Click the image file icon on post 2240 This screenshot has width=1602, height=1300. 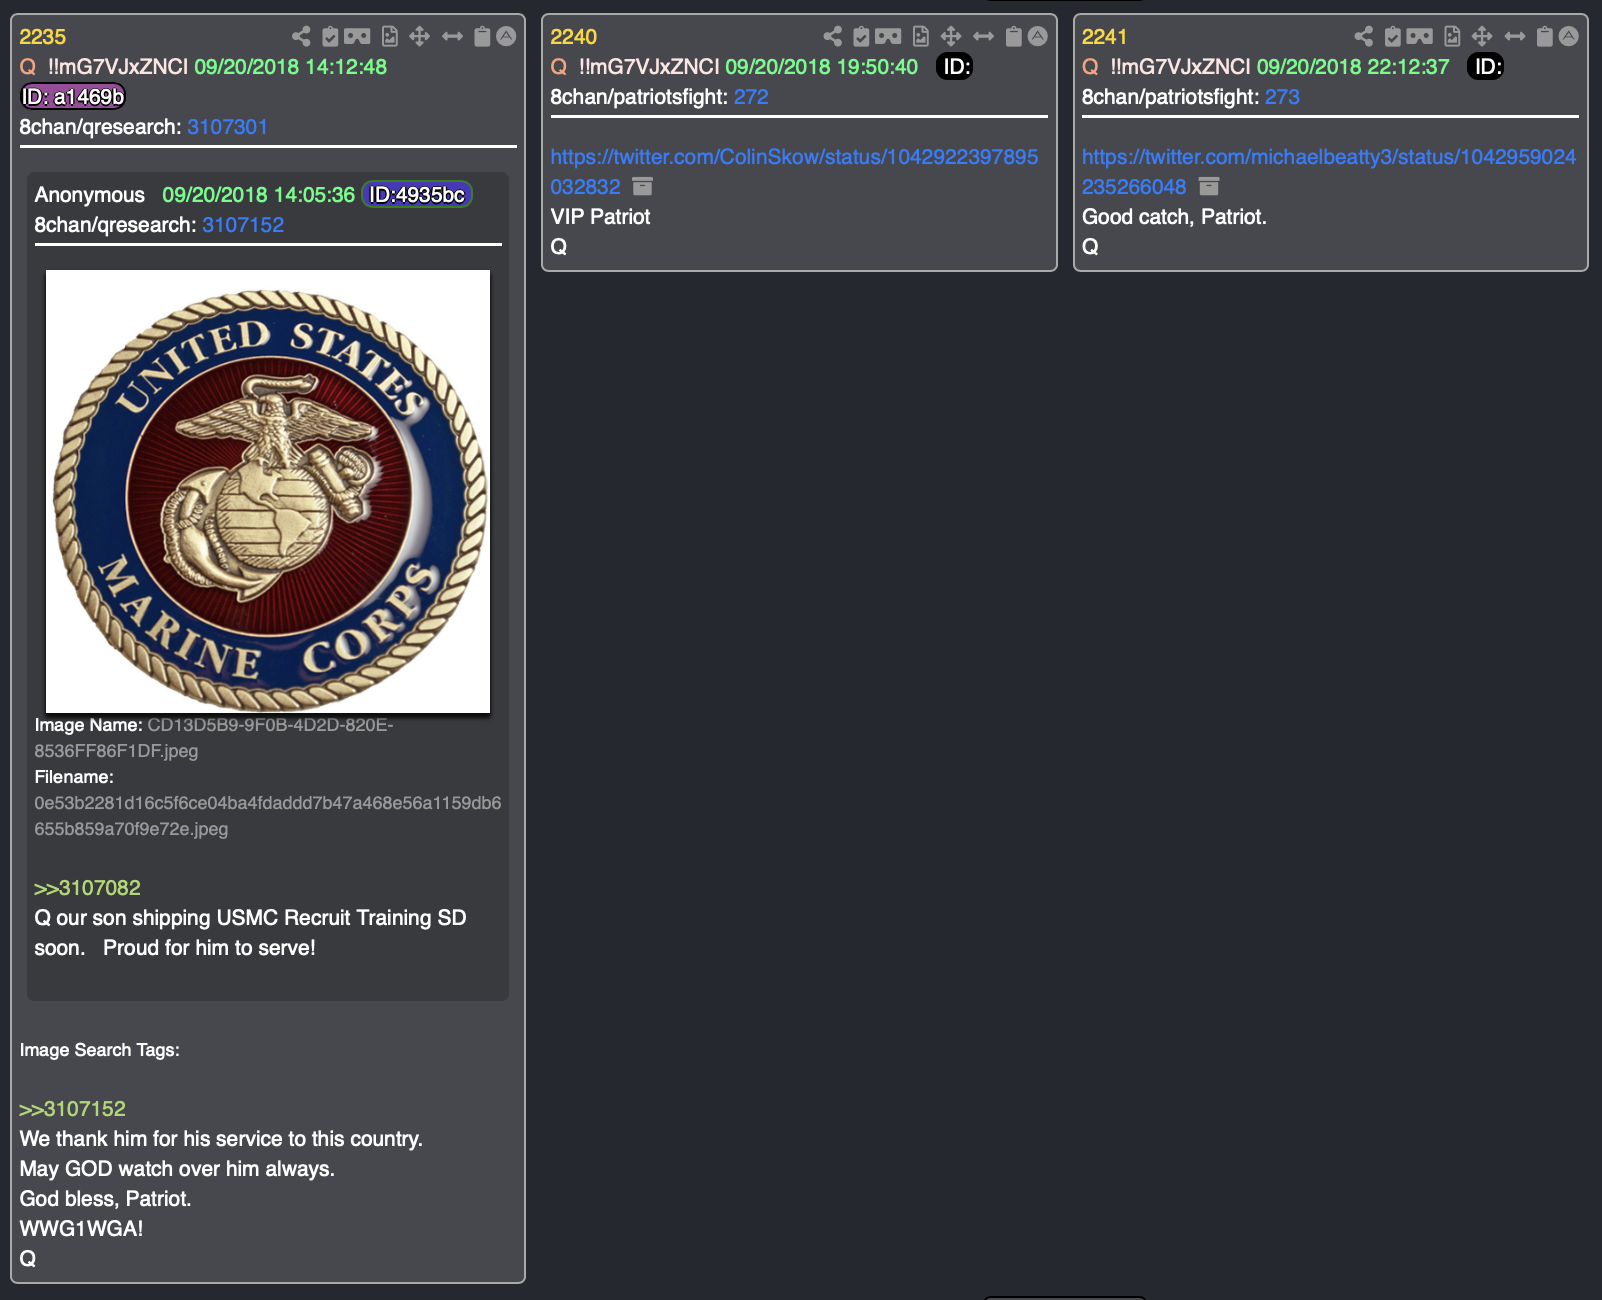[x=921, y=37]
